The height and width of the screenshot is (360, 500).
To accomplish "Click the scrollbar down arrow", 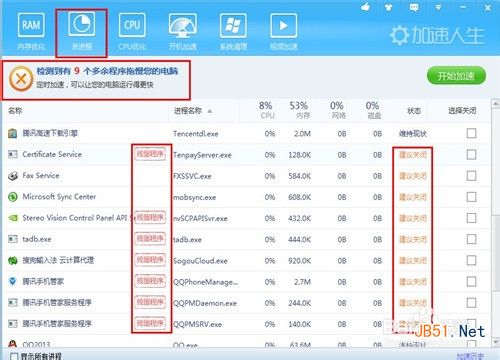I will click(x=495, y=342).
